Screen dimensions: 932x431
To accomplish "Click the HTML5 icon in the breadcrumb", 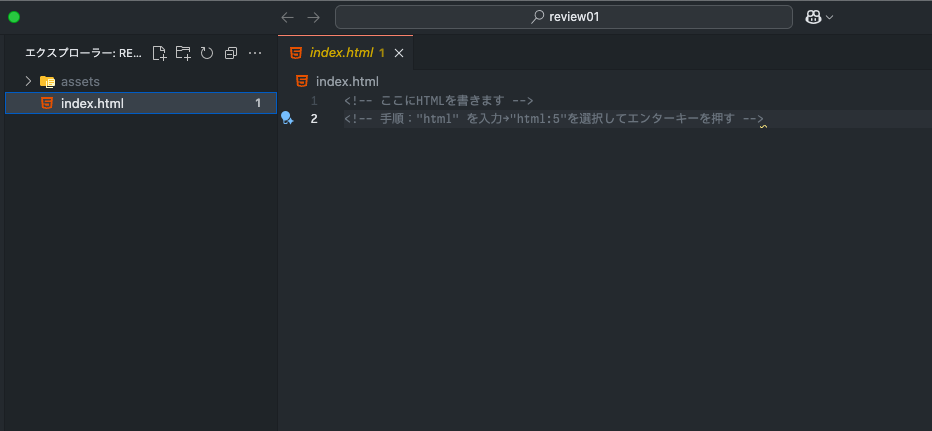I will click(x=301, y=81).
